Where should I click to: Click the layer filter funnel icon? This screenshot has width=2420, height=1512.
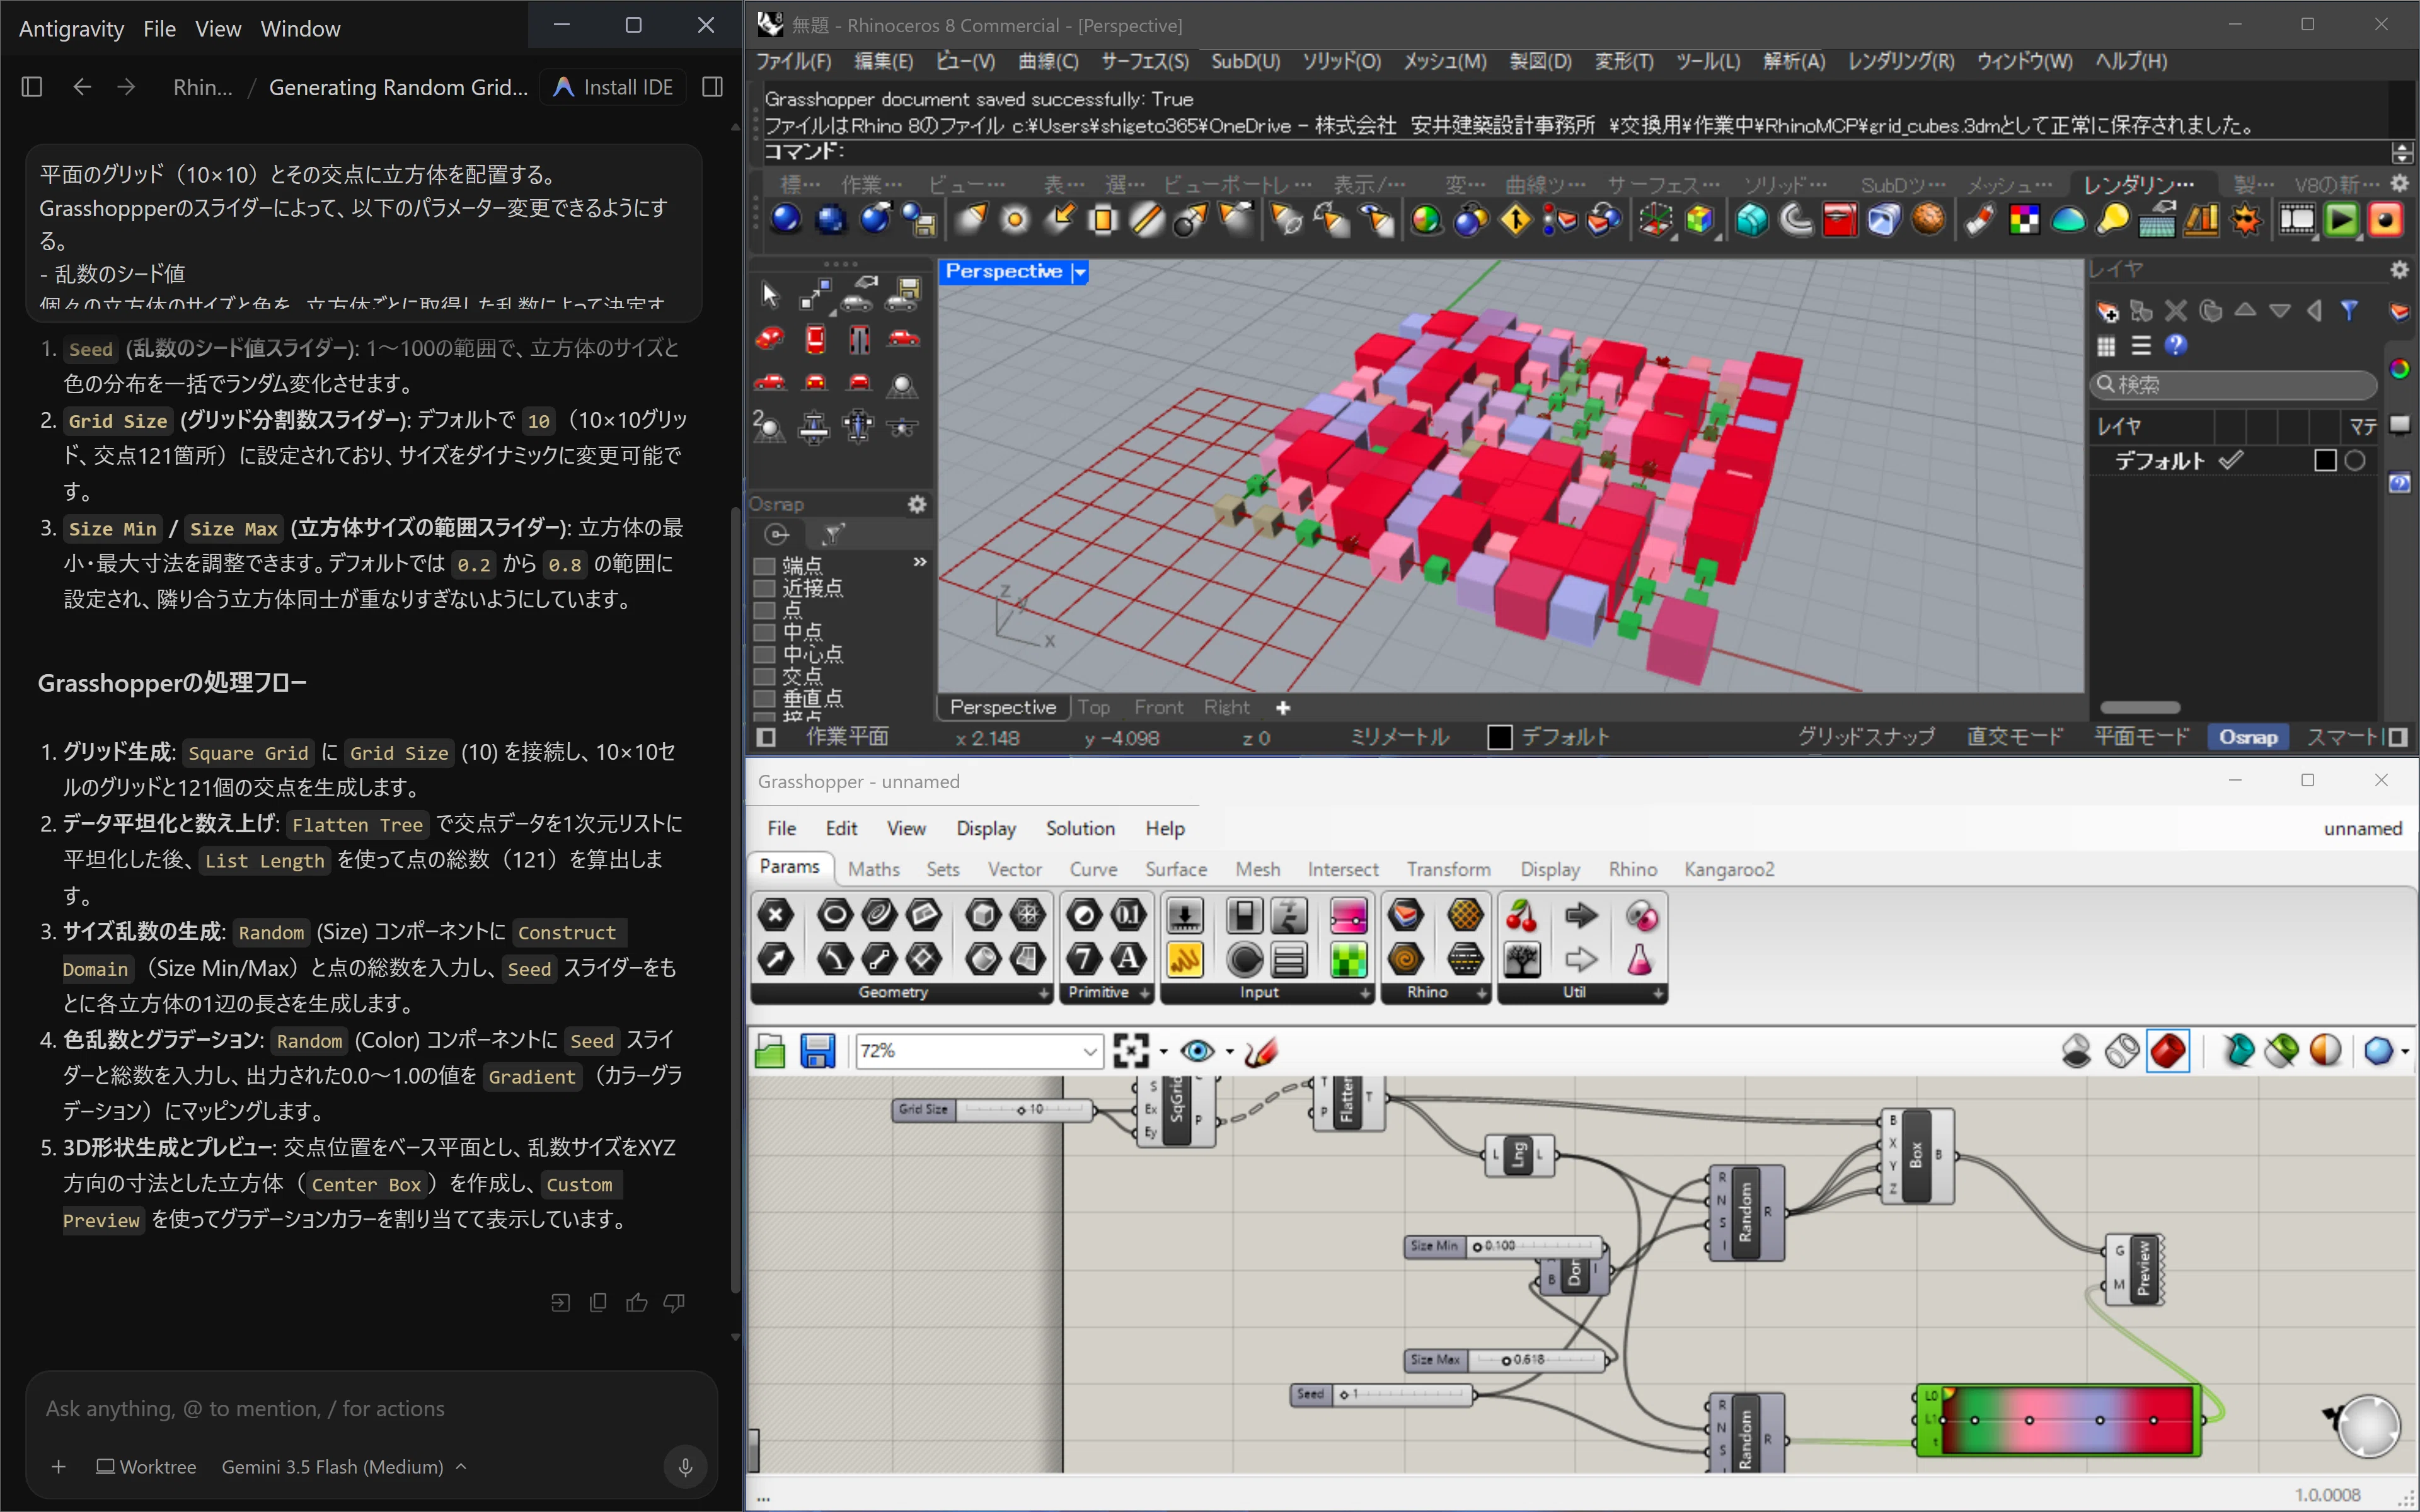(x=2349, y=311)
